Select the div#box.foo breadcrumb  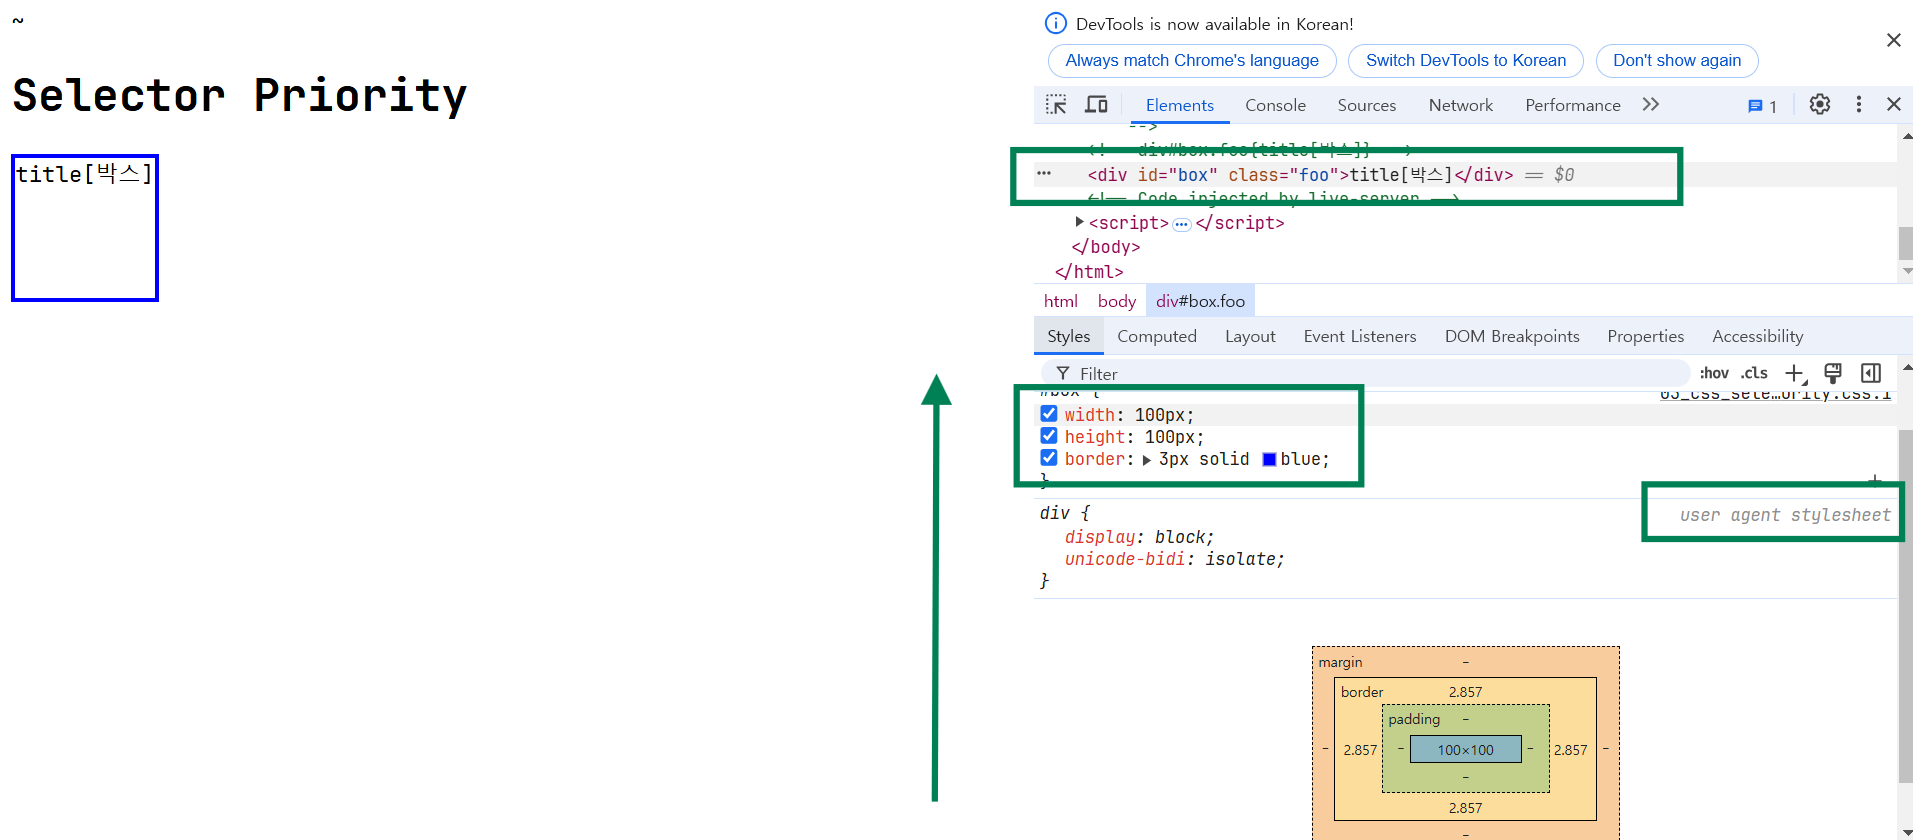tap(1200, 301)
